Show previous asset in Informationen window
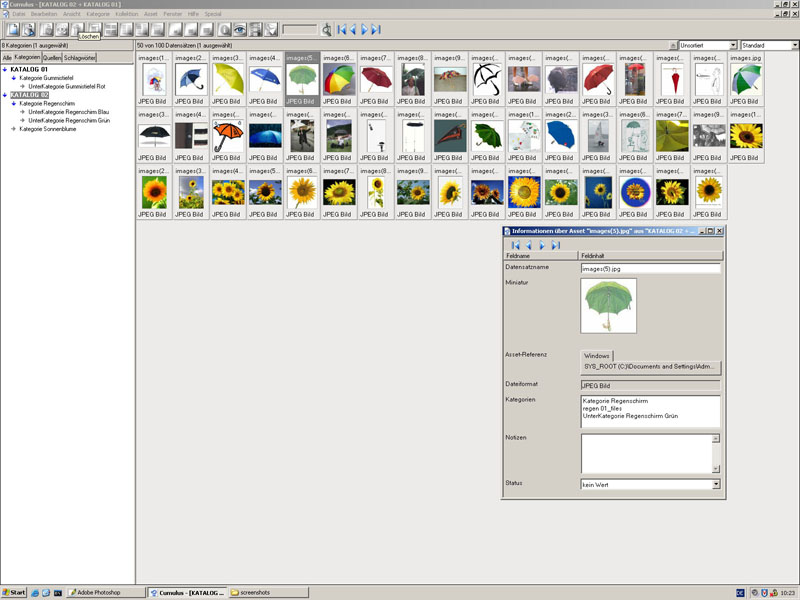The height and width of the screenshot is (600, 800). click(x=529, y=245)
